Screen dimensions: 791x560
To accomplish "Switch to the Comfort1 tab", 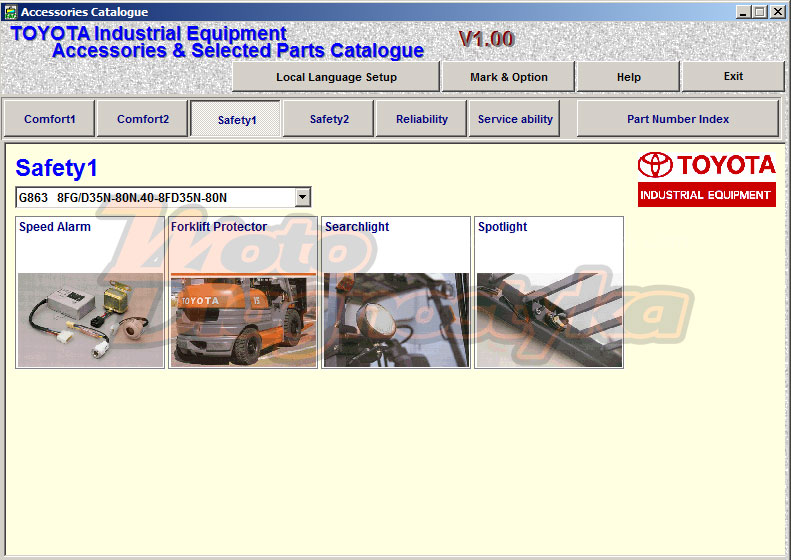I will tap(49, 119).
